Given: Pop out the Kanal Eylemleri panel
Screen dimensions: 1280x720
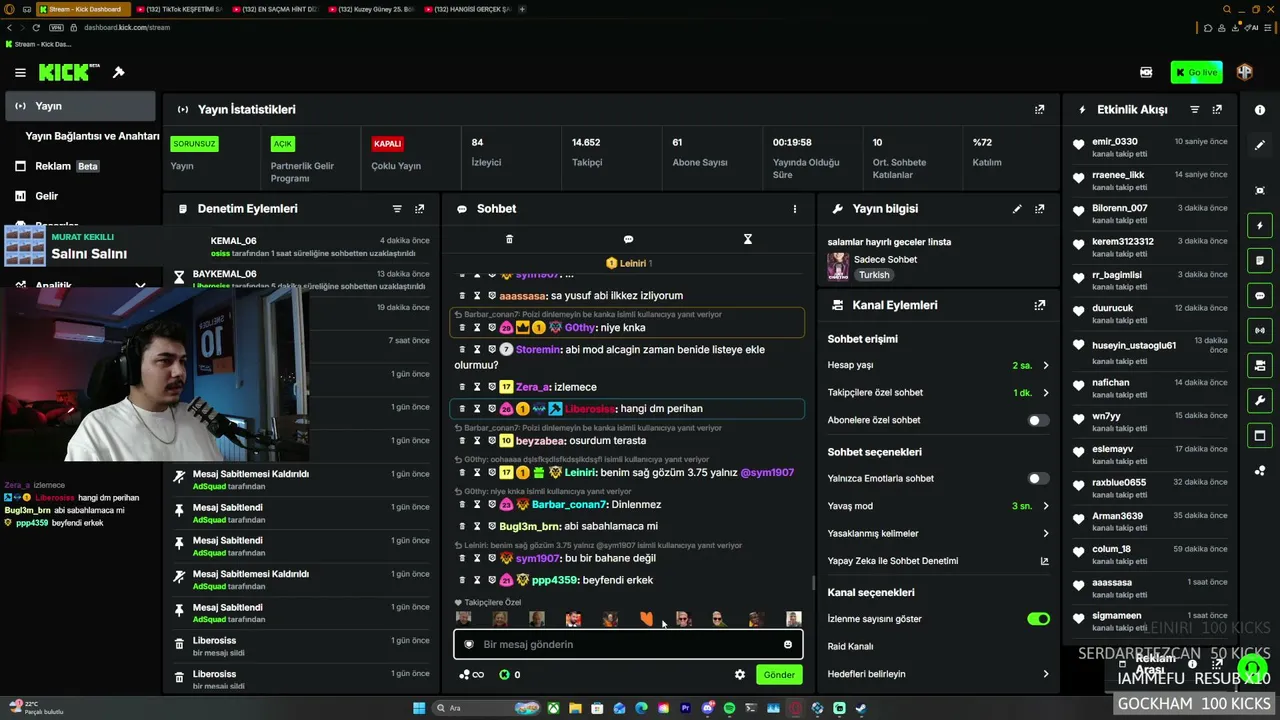Looking at the screenshot, I should tap(1039, 305).
